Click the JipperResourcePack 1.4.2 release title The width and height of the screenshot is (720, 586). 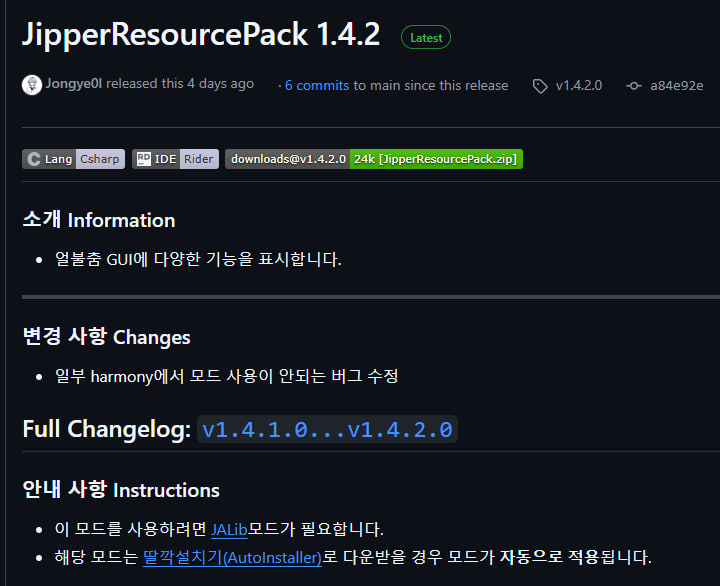(x=201, y=35)
